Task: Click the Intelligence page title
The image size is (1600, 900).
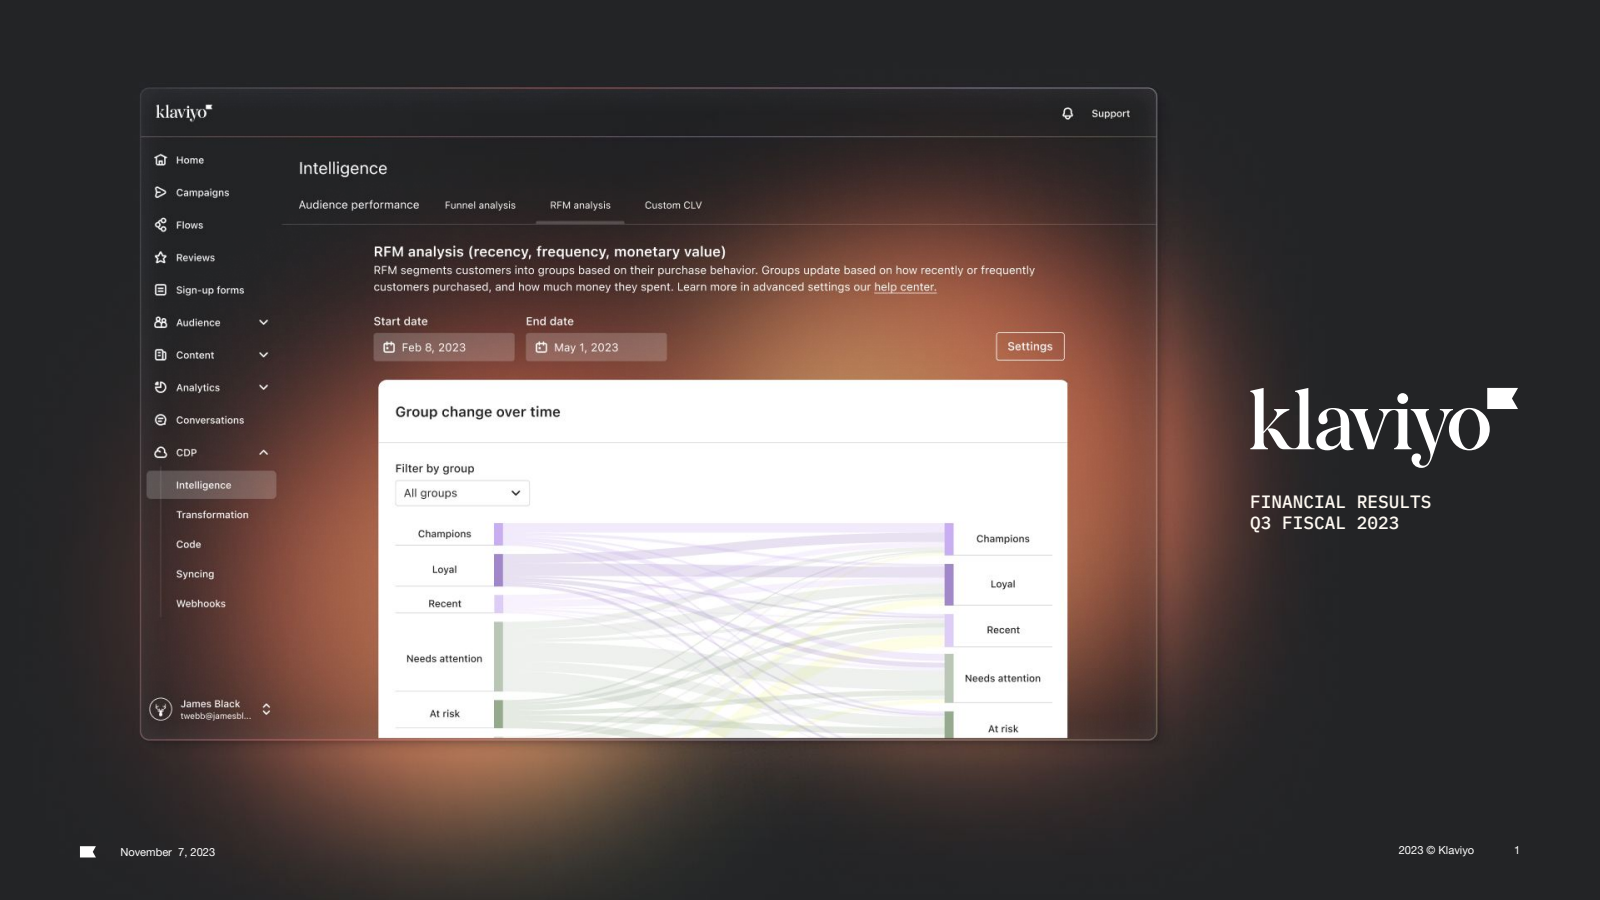Action: (x=343, y=168)
